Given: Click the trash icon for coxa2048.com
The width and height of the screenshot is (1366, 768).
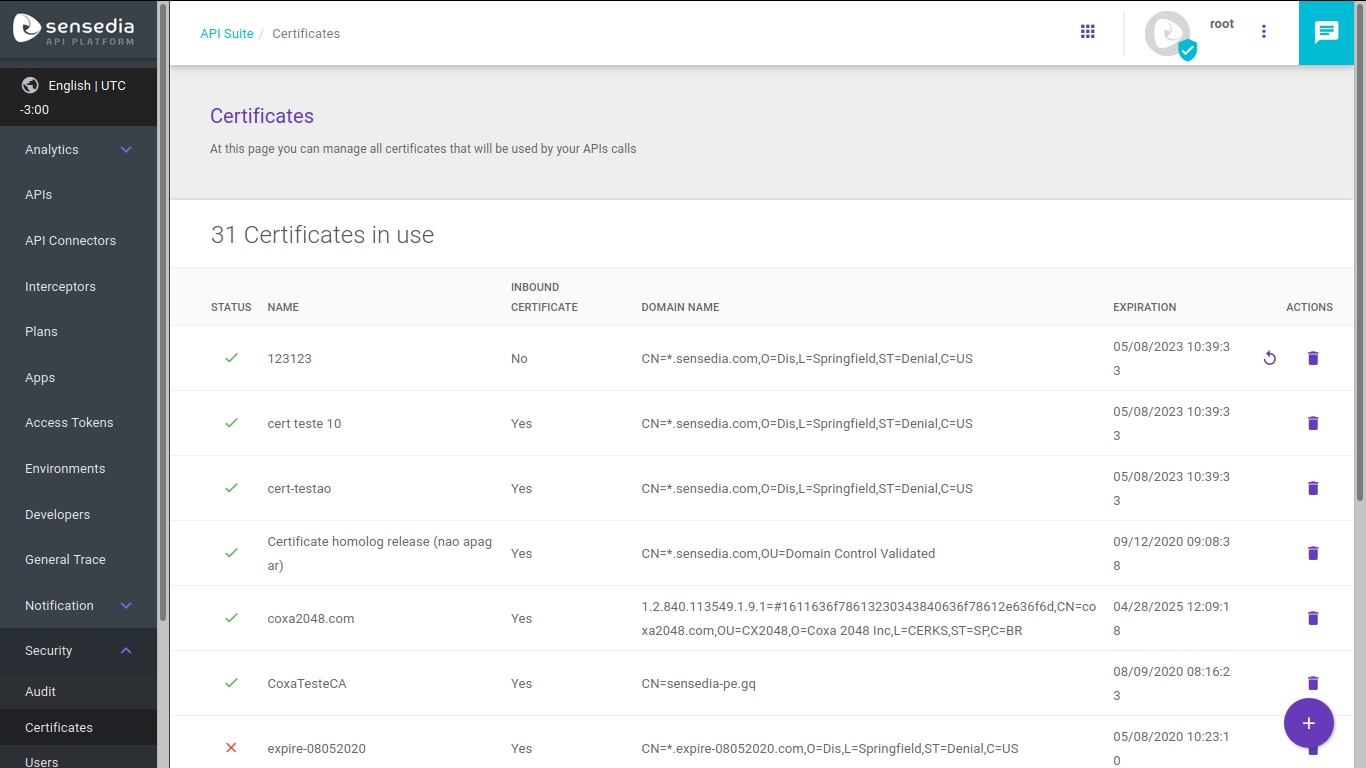Looking at the screenshot, I should click(x=1313, y=618).
